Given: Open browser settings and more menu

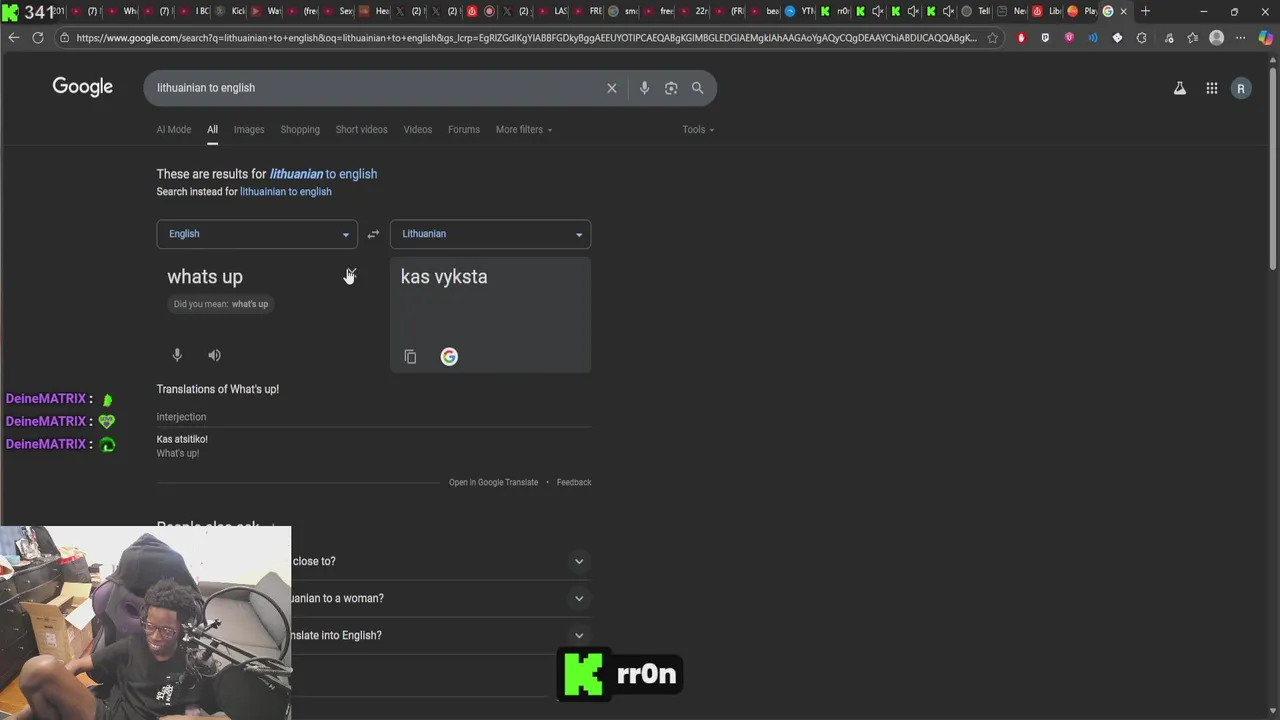Looking at the screenshot, I should click(1241, 38).
